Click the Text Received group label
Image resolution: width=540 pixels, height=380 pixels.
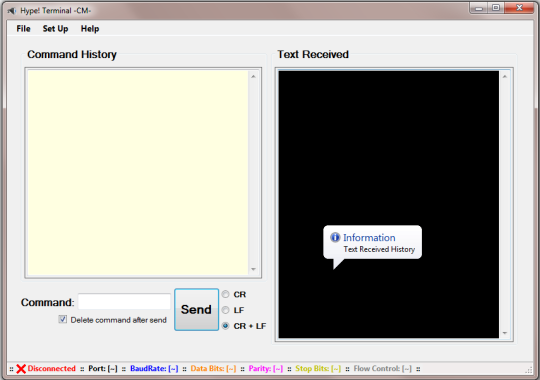click(313, 54)
